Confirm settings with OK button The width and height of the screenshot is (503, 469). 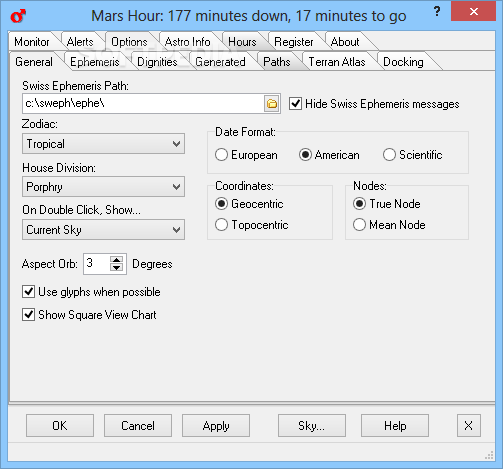(60, 426)
